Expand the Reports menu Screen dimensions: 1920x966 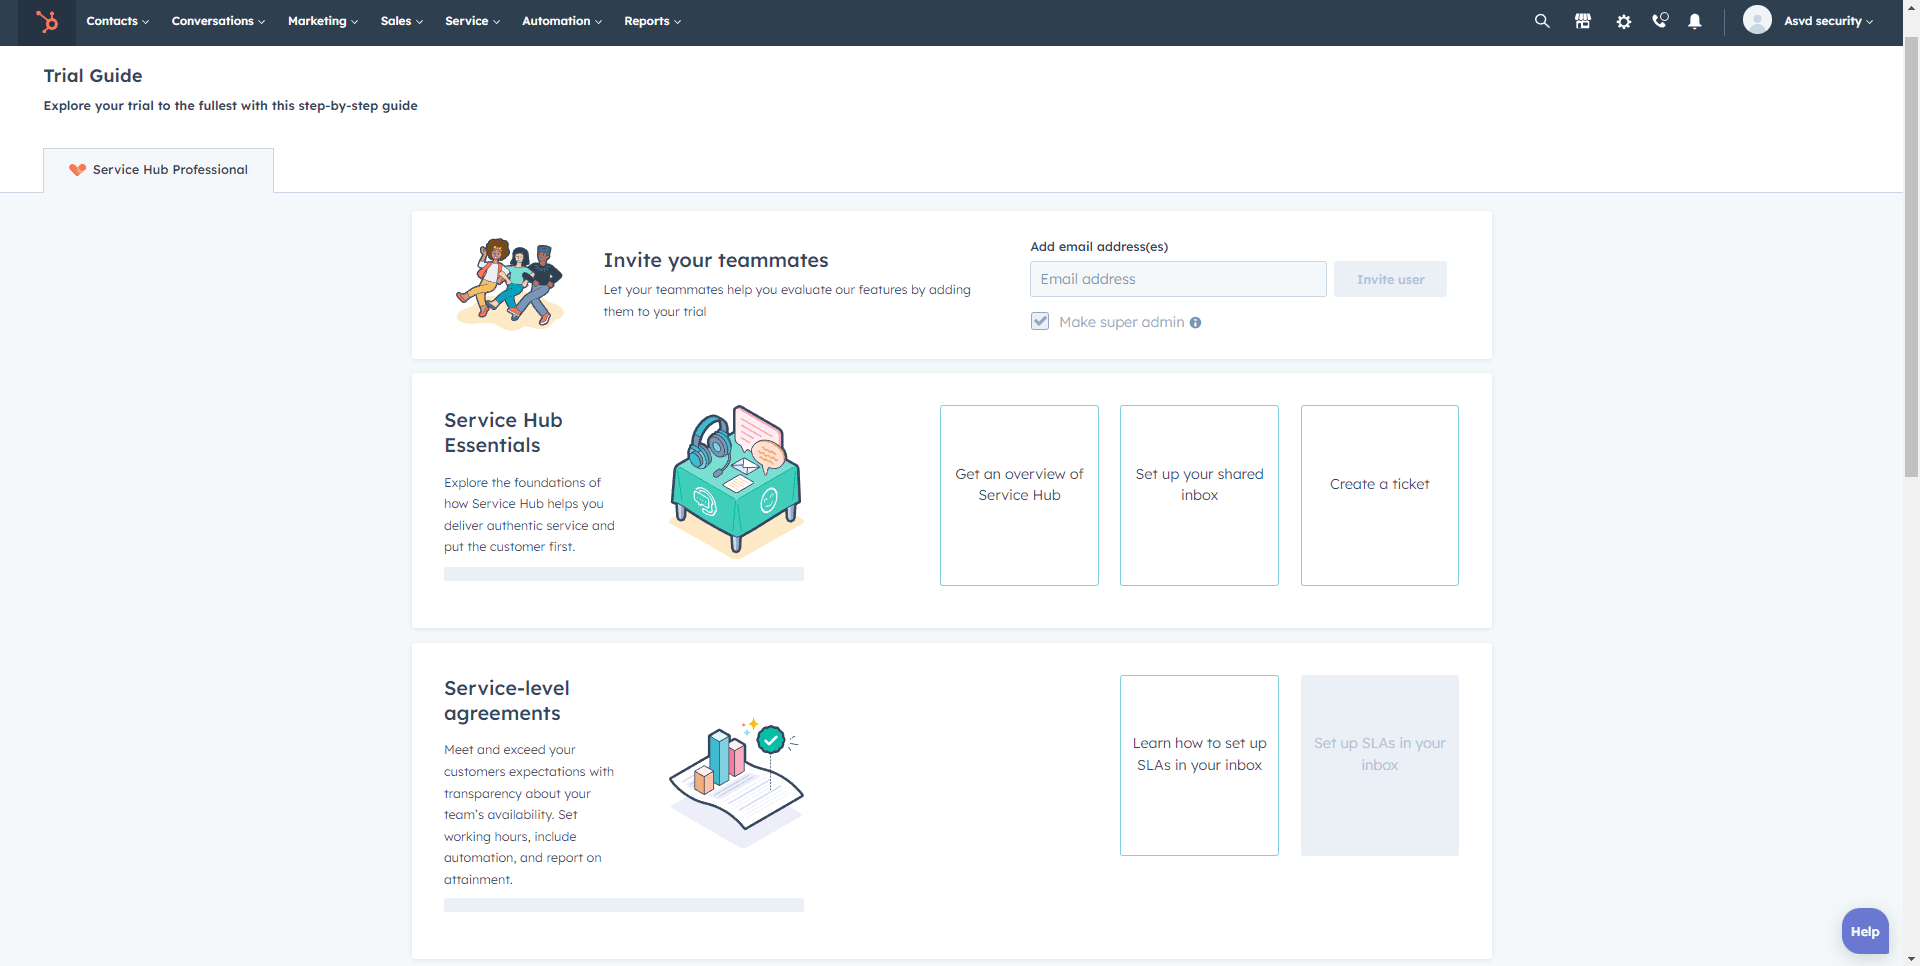click(x=652, y=21)
